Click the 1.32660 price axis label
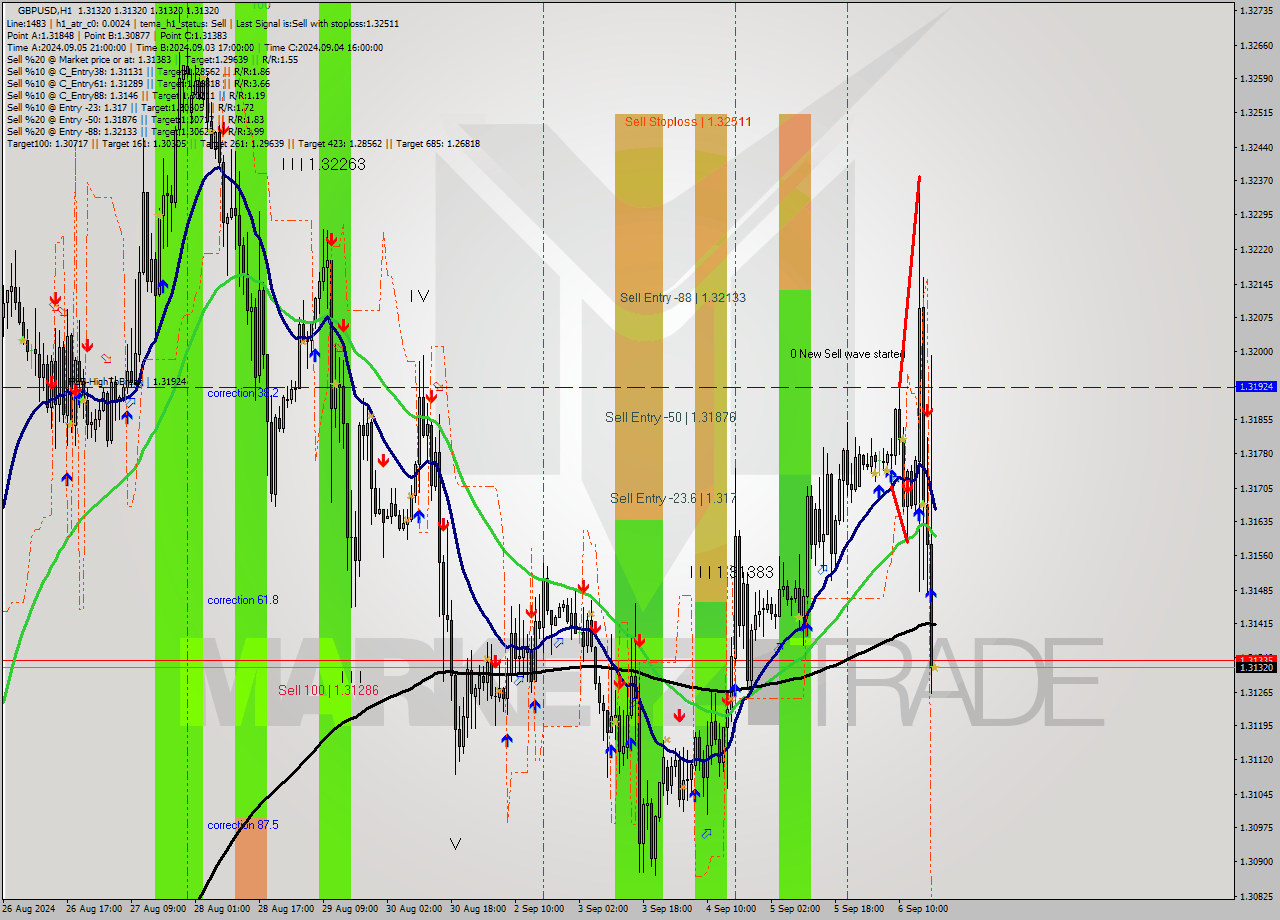 [x=1255, y=45]
